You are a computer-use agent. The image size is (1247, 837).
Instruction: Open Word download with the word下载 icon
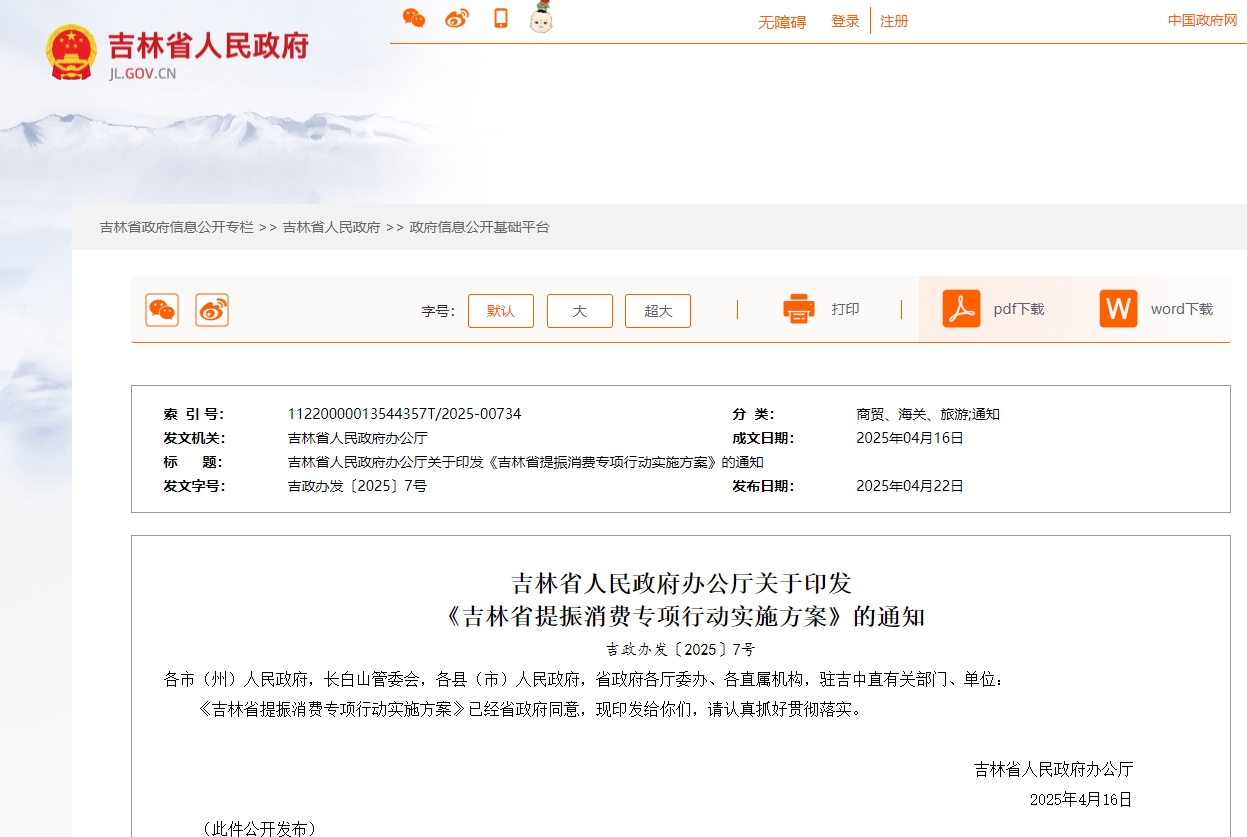(1118, 309)
